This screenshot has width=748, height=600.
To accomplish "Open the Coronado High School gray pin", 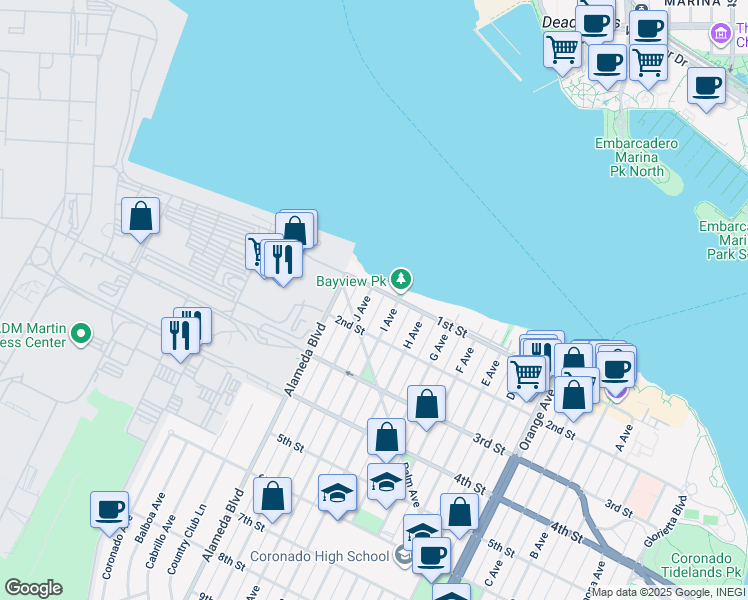I will [x=402, y=556].
